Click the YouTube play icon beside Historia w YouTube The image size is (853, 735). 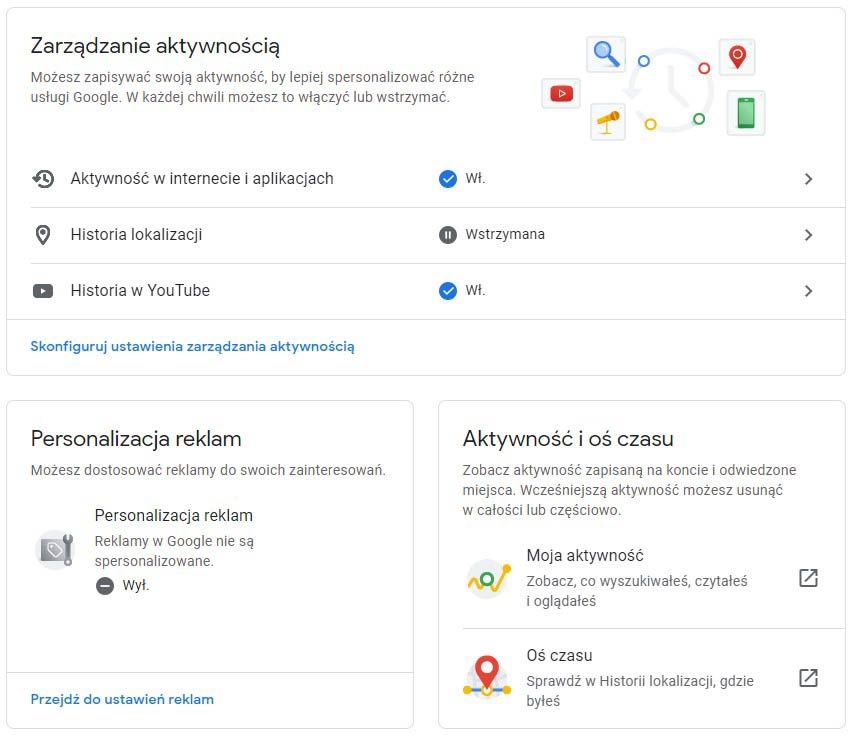(43, 291)
